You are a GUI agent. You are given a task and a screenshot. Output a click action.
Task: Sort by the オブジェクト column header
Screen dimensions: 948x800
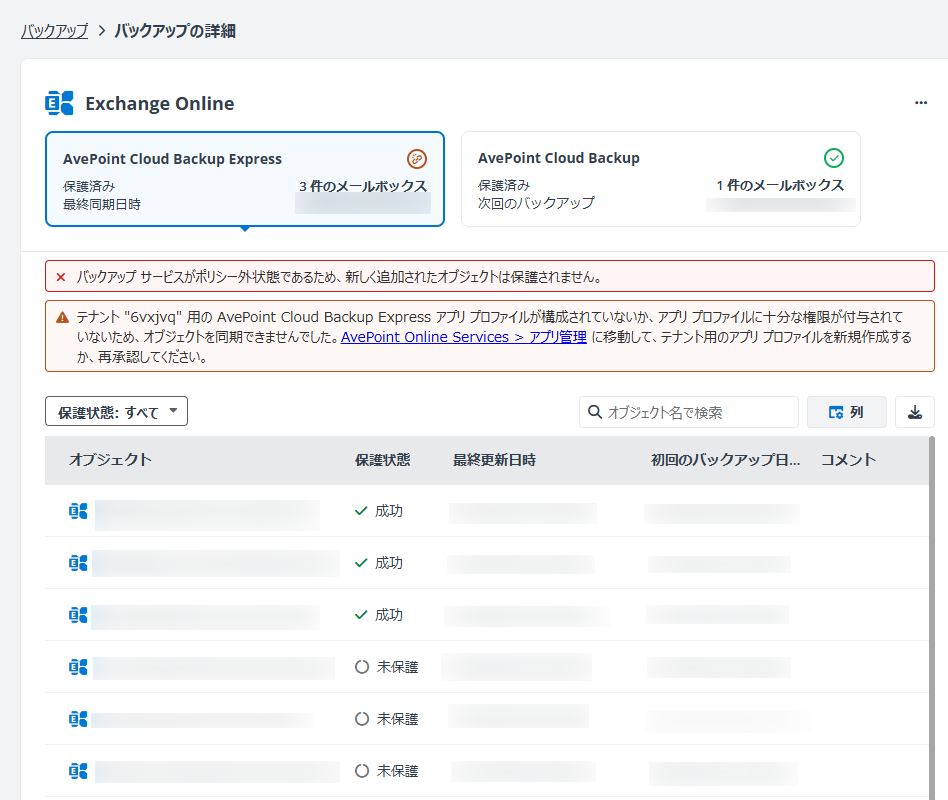click(x=110, y=460)
